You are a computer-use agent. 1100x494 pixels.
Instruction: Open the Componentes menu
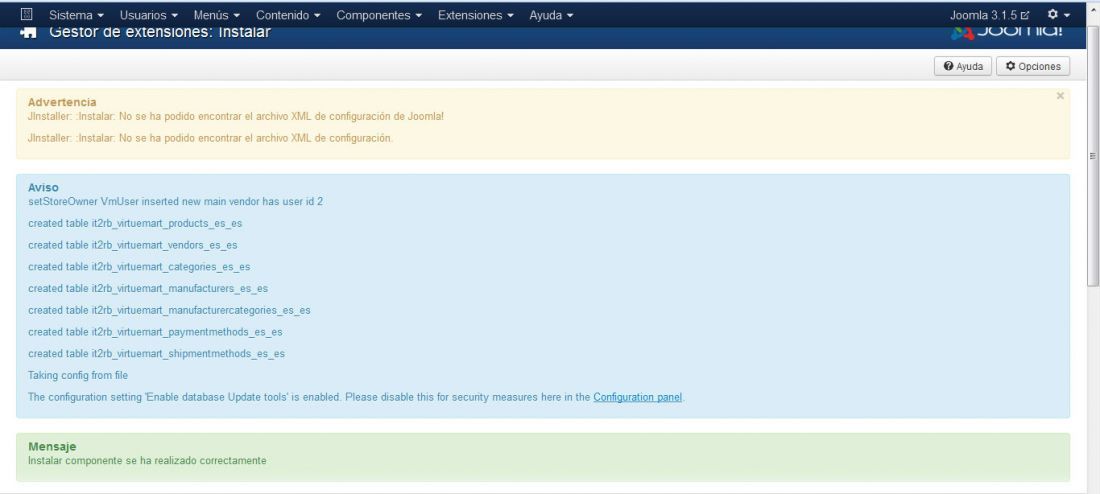[x=379, y=15]
